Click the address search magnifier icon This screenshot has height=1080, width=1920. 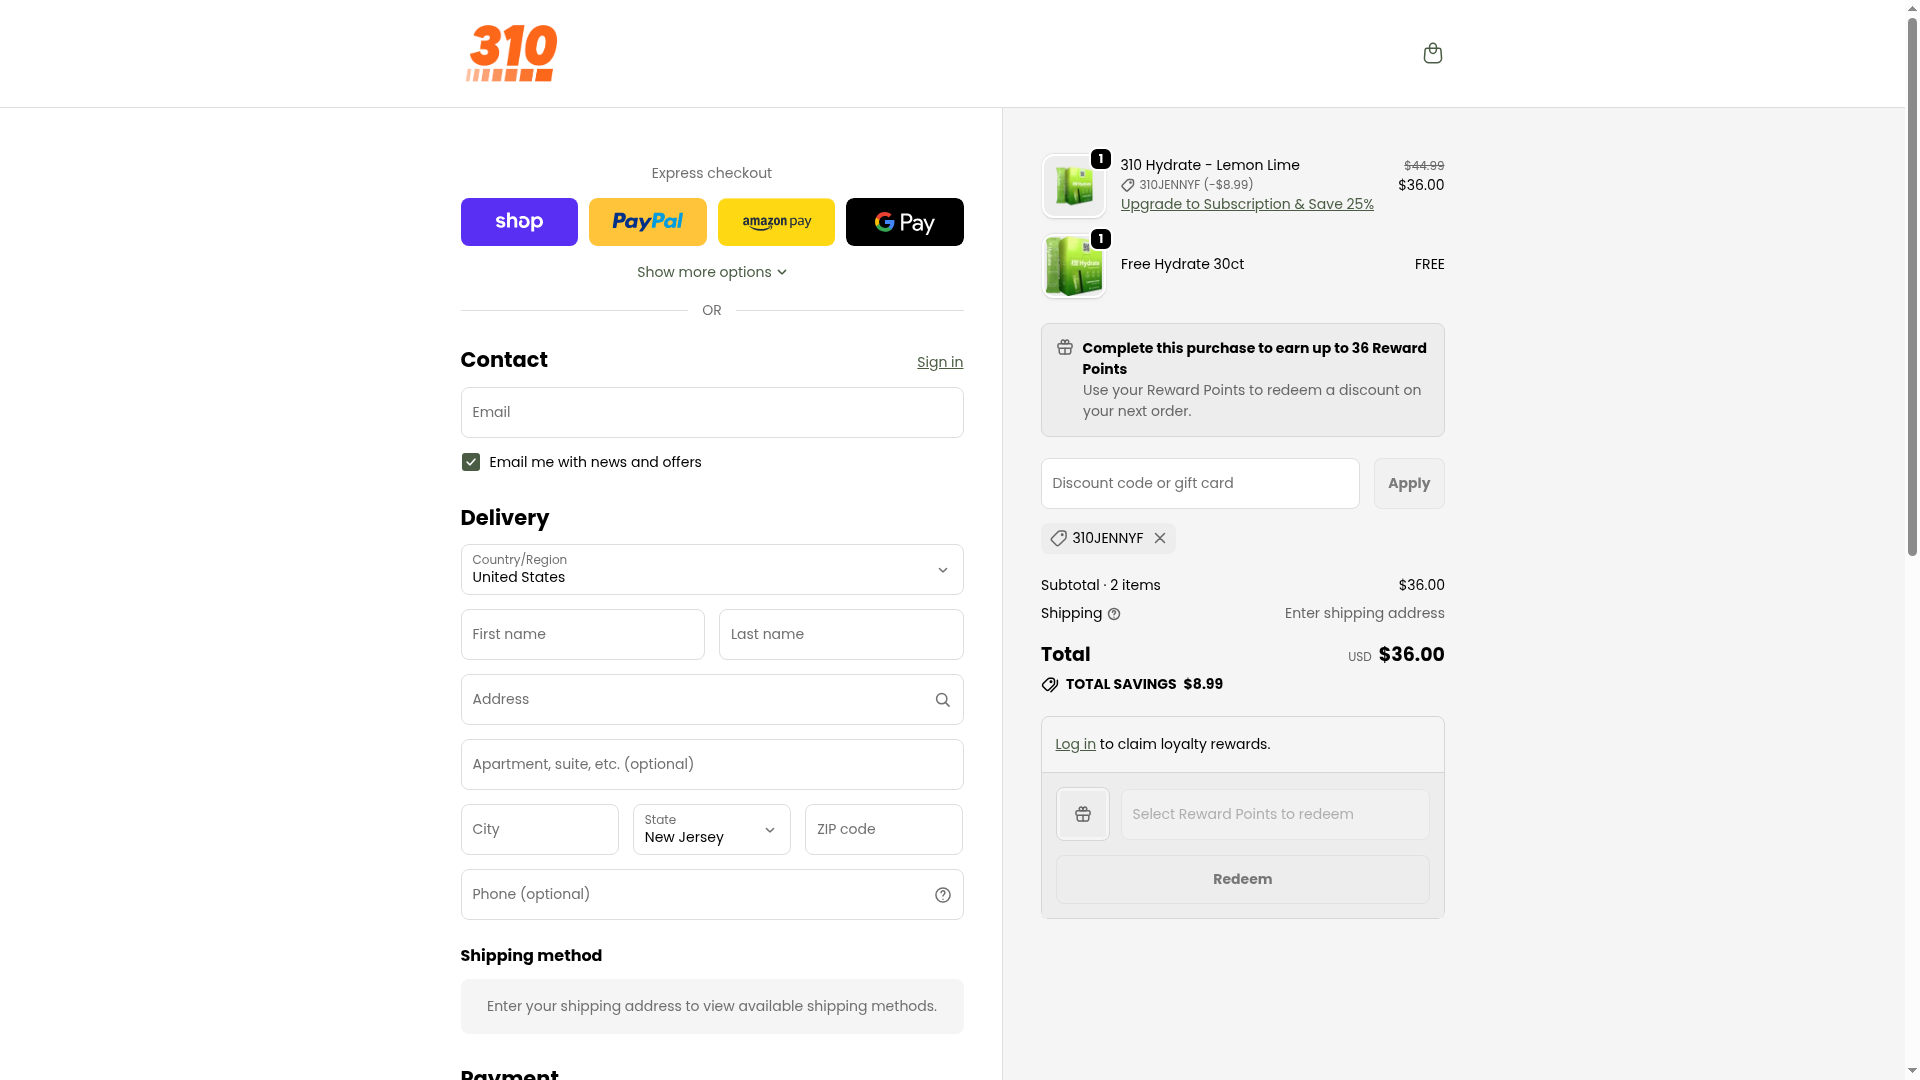pos(942,700)
